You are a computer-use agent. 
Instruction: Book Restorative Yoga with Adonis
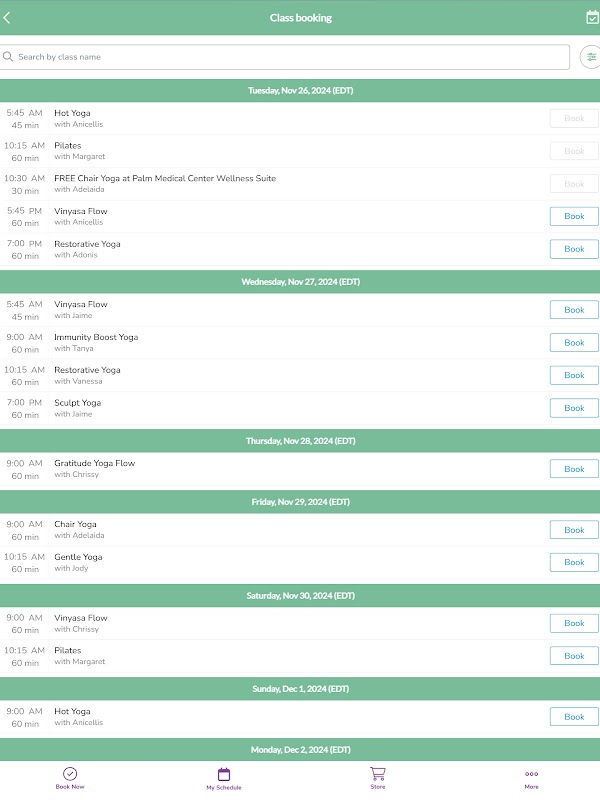click(x=574, y=249)
